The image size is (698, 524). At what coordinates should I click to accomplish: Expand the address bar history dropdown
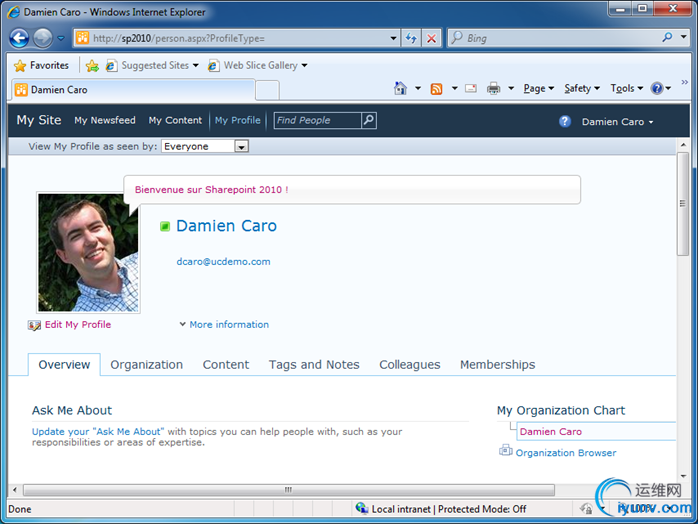tap(393, 38)
